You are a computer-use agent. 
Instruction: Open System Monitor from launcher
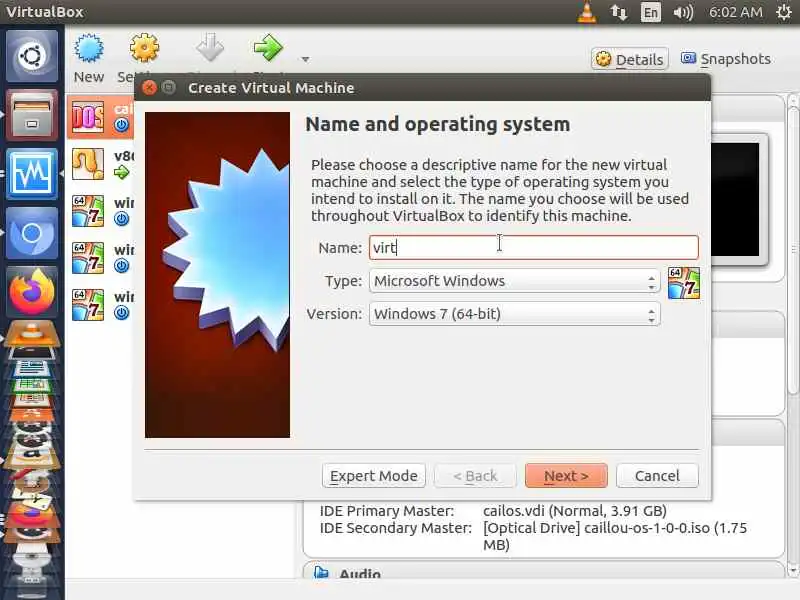(x=32, y=174)
